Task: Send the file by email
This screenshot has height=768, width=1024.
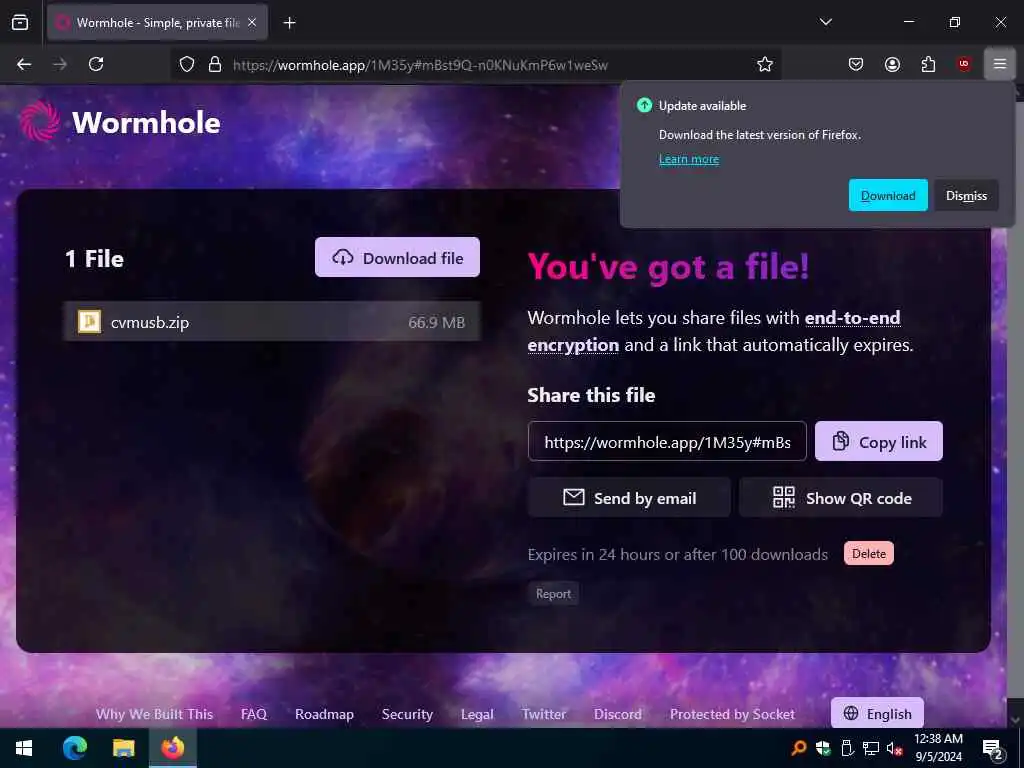Action: pyautogui.click(x=629, y=498)
